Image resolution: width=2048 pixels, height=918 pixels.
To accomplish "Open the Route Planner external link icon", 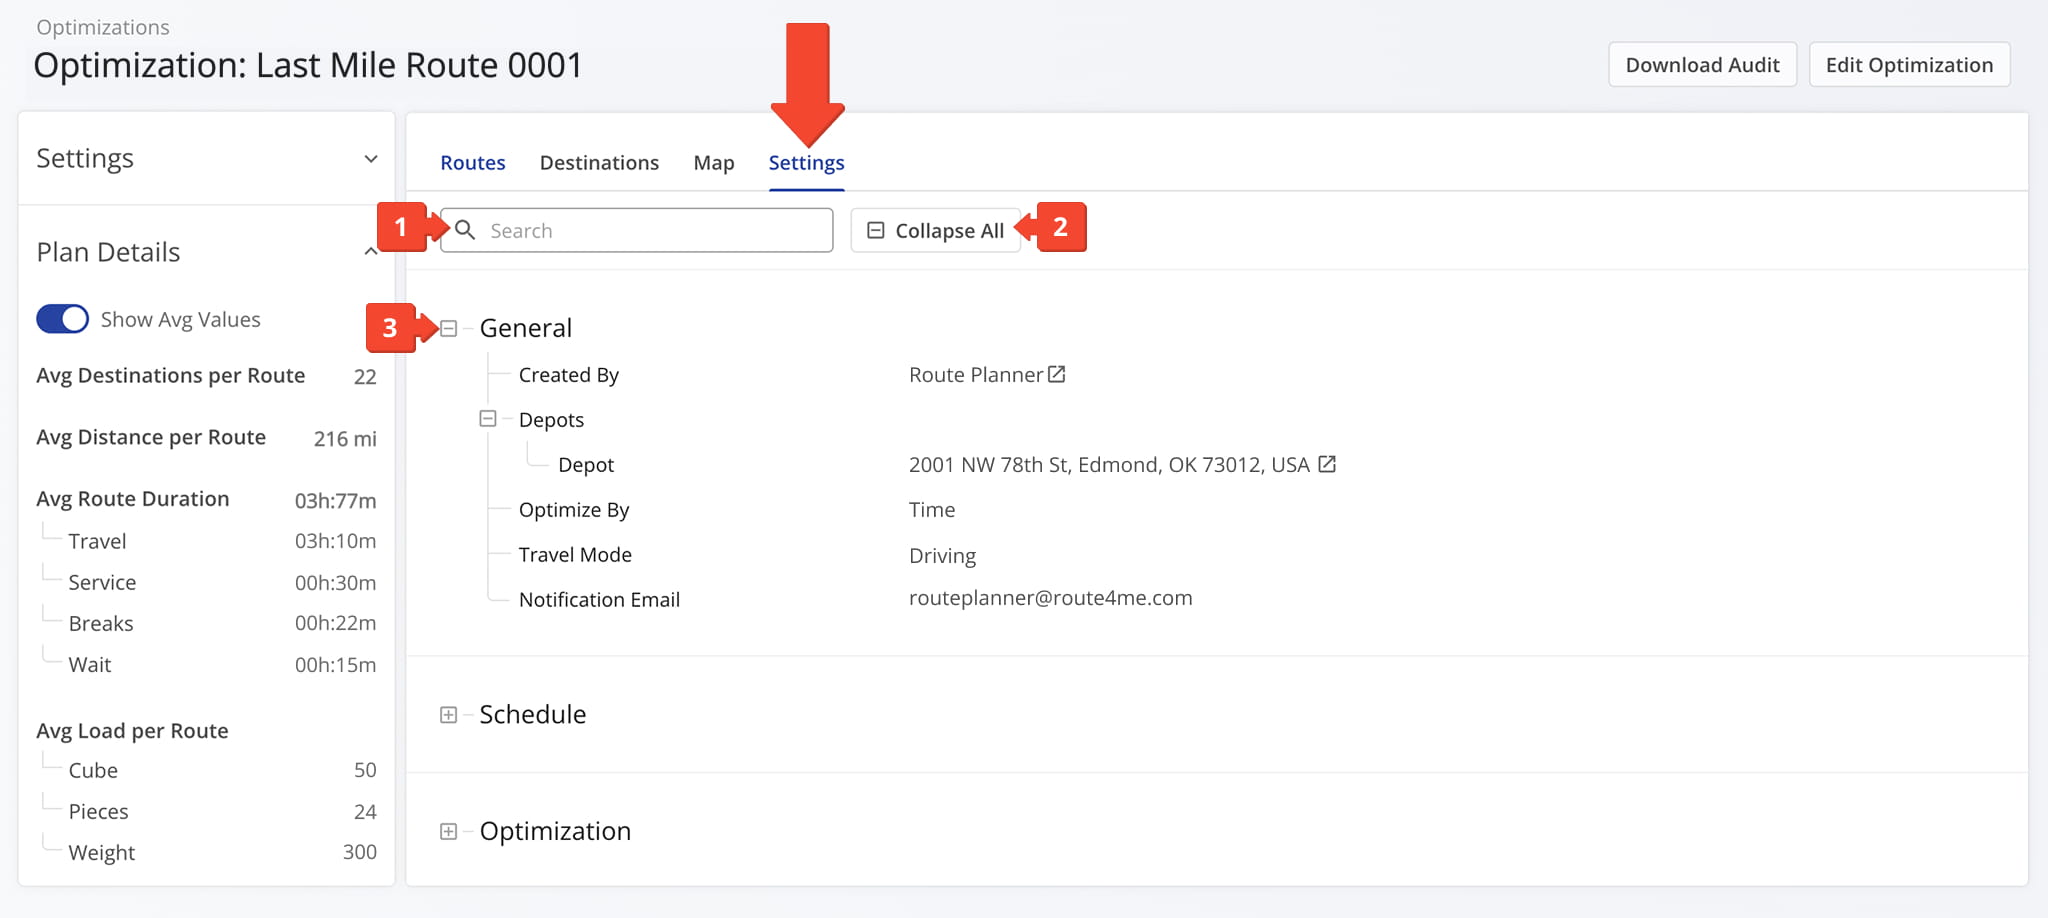I will [x=1056, y=374].
